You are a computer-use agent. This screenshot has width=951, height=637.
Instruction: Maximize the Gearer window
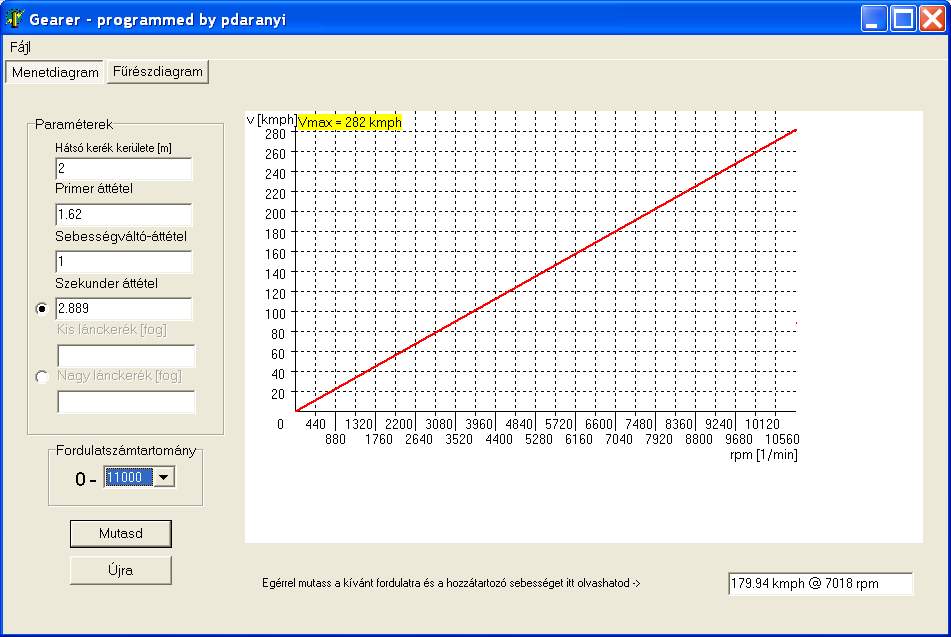(903, 18)
